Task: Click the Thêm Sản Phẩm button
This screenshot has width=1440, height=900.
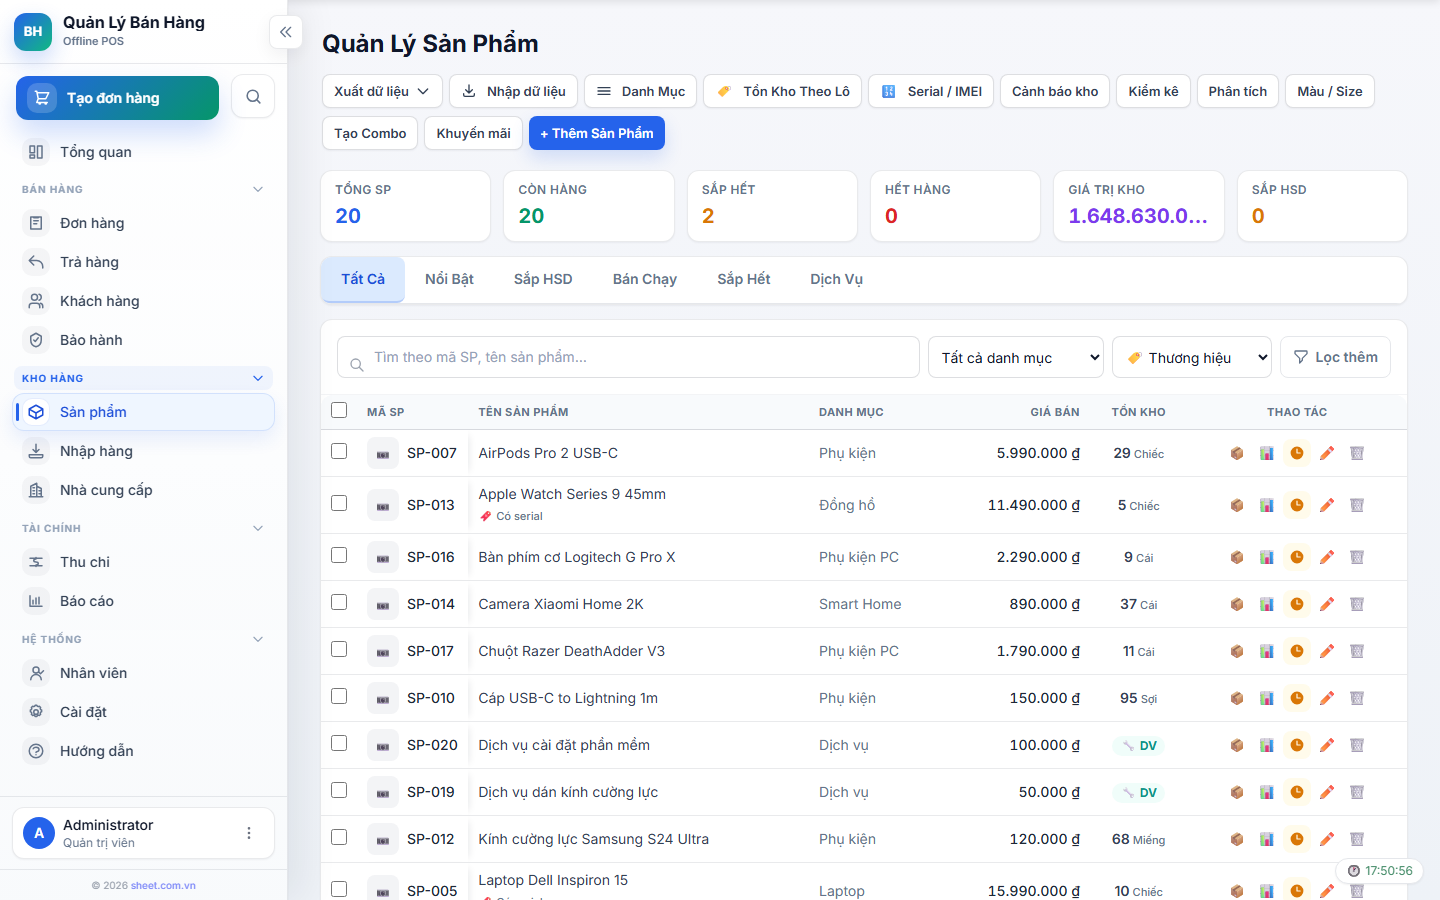Action: [597, 133]
